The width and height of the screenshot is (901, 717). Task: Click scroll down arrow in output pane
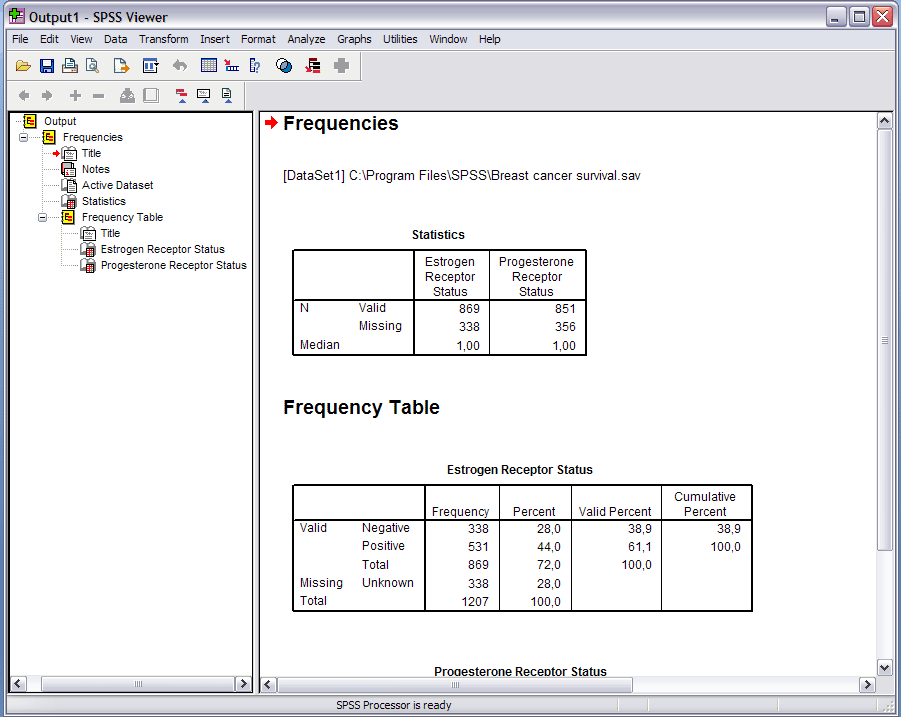pos(884,668)
